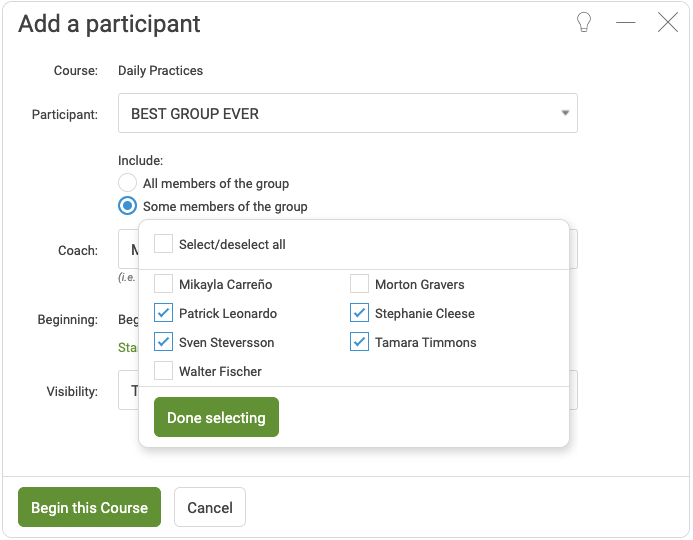Click the Visibility label

tap(72, 392)
